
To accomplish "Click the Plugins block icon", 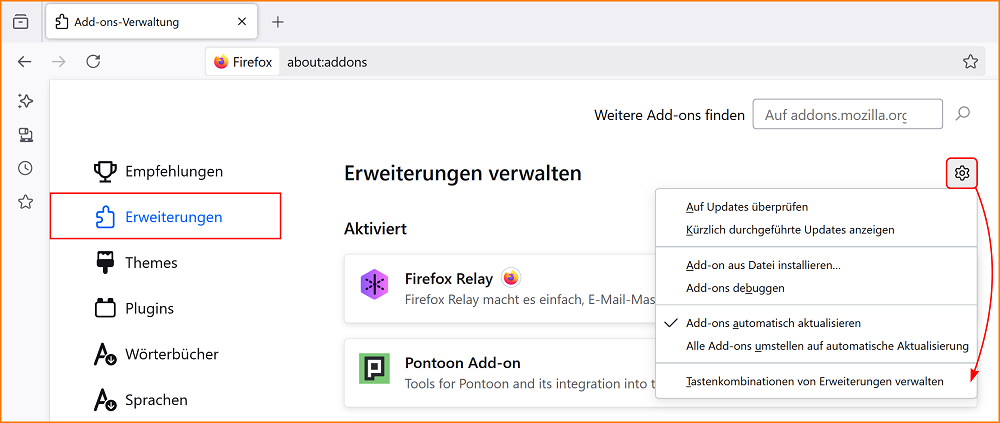I will 105,309.
